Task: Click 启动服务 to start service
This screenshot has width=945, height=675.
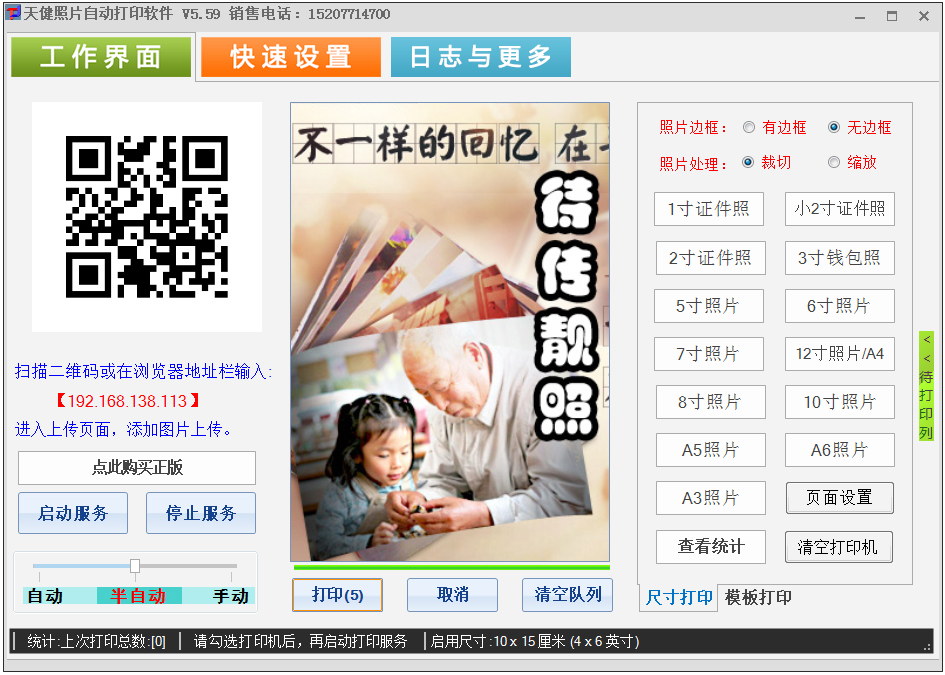Action: coord(73,513)
